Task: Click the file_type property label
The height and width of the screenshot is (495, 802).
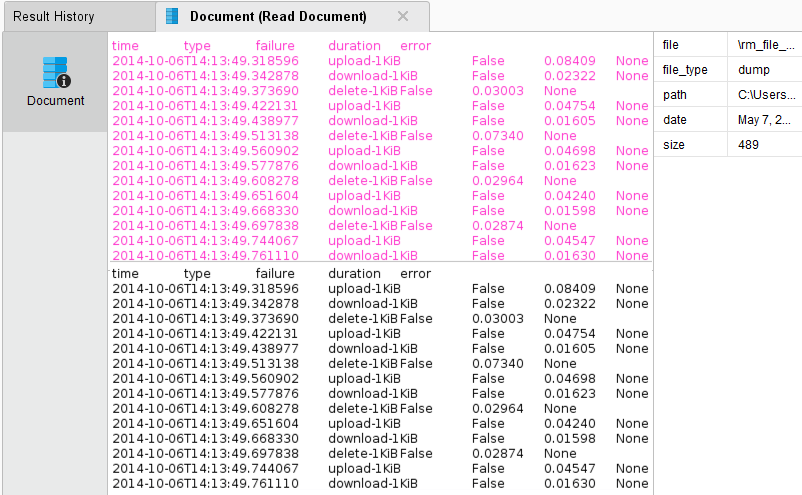Action: 685,70
